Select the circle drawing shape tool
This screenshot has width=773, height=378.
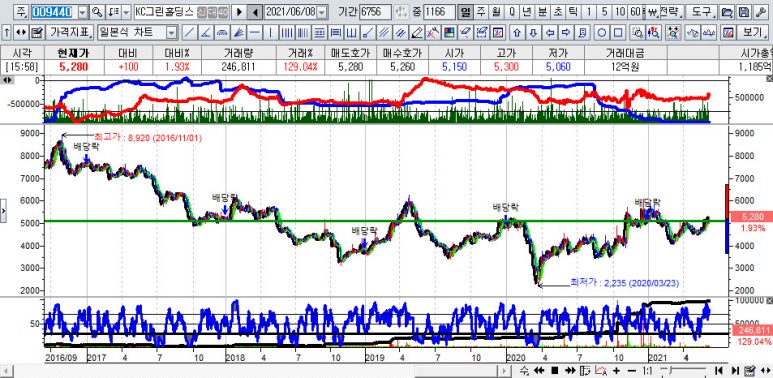(601, 33)
